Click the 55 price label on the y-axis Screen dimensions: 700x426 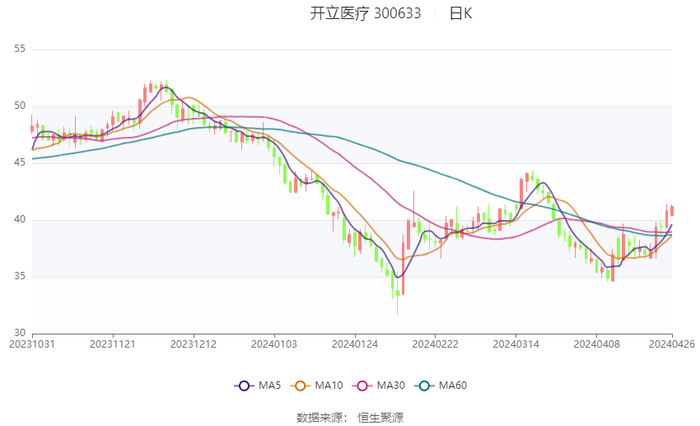(20, 49)
